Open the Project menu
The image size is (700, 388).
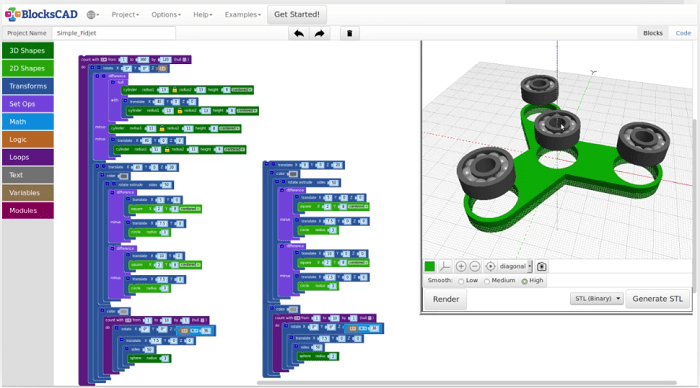pos(125,15)
